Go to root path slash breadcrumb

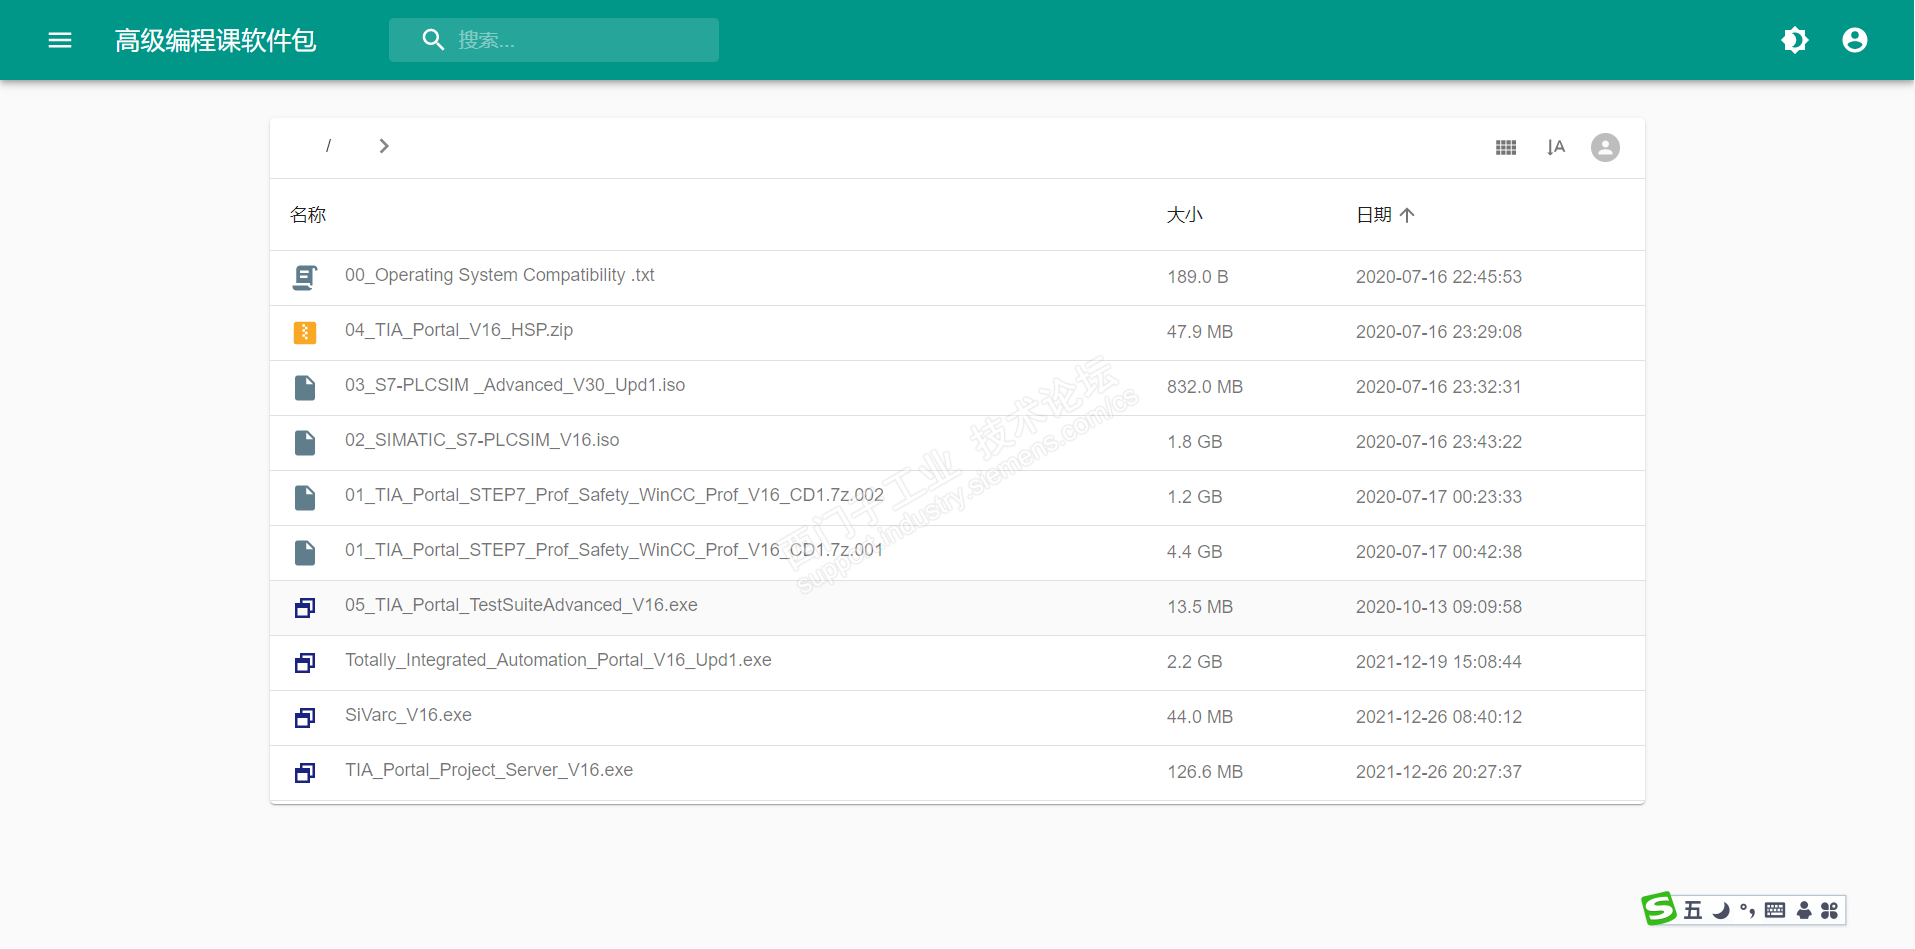[x=328, y=146]
